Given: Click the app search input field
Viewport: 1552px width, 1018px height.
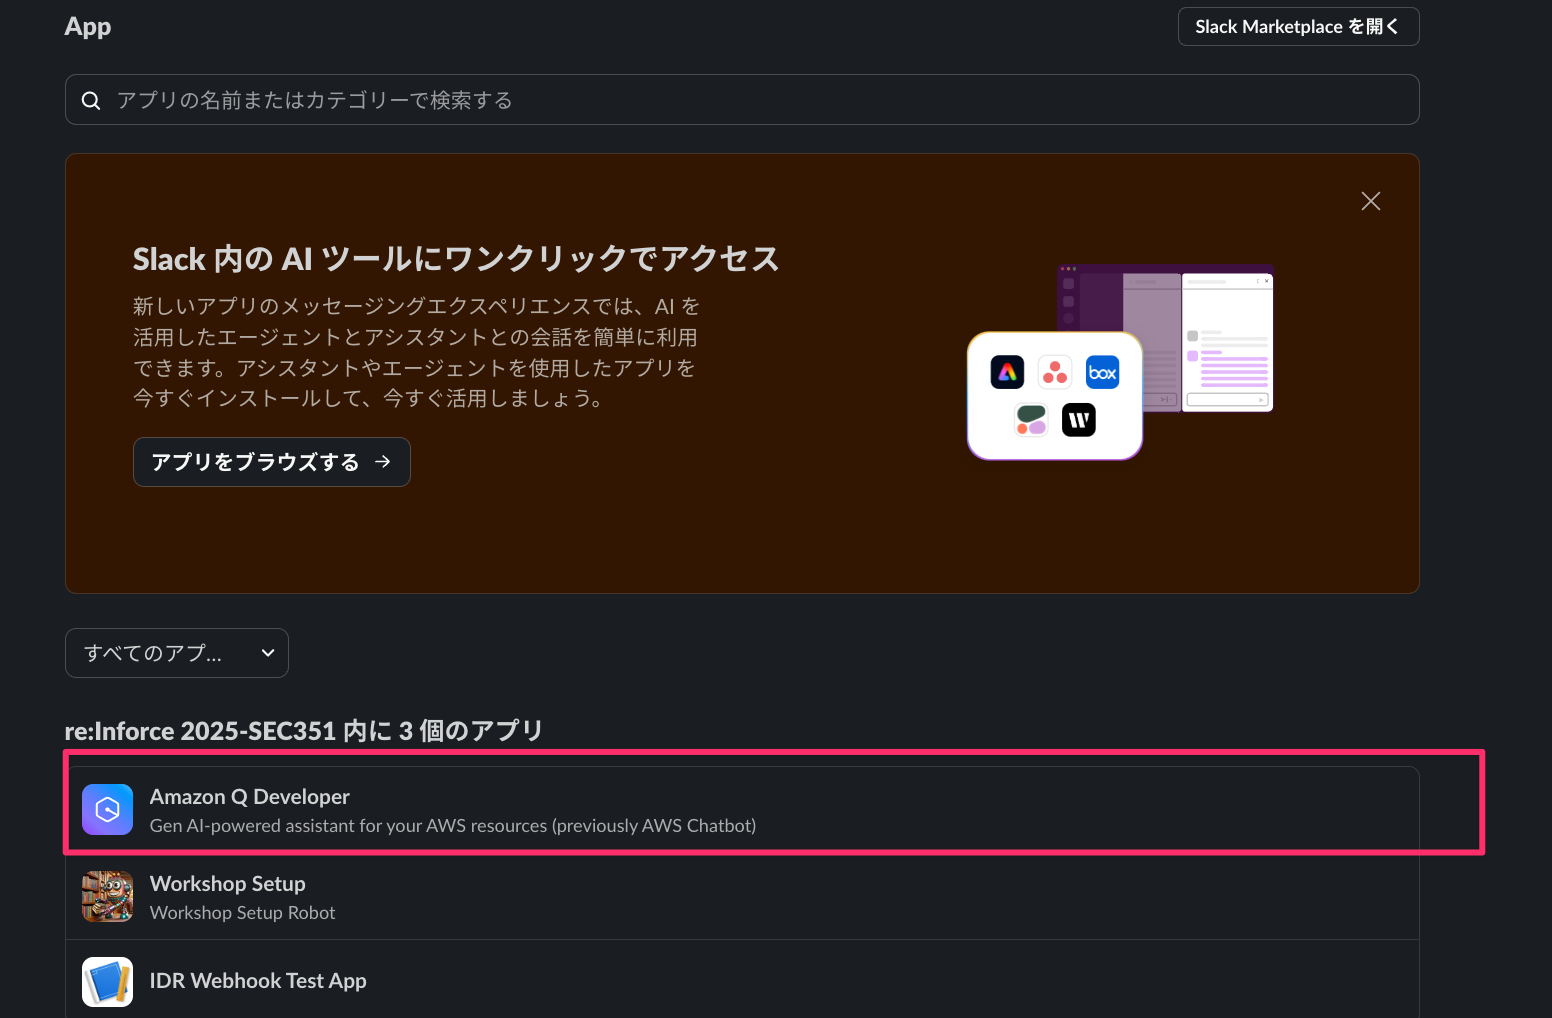Looking at the screenshot, I should pyautogui.click(x=742, y=100).
